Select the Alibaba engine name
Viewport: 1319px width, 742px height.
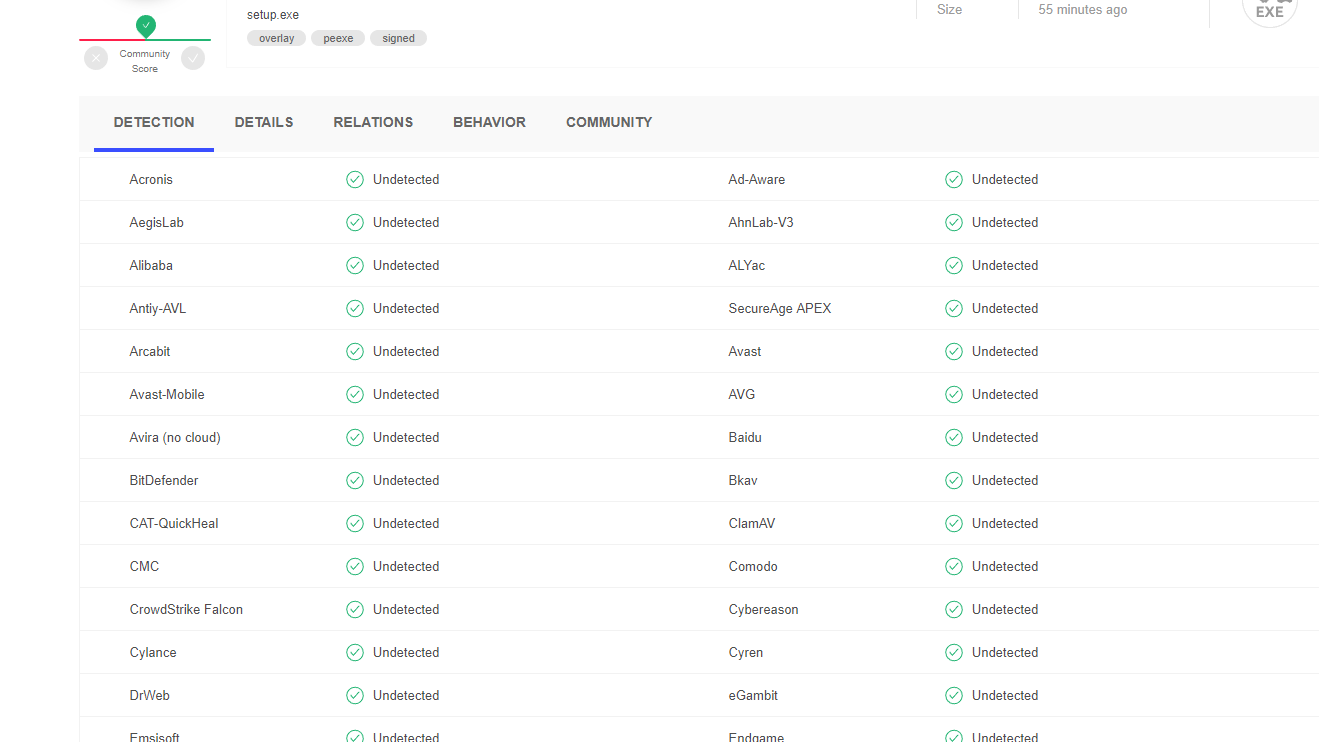(x=151, y=265)
